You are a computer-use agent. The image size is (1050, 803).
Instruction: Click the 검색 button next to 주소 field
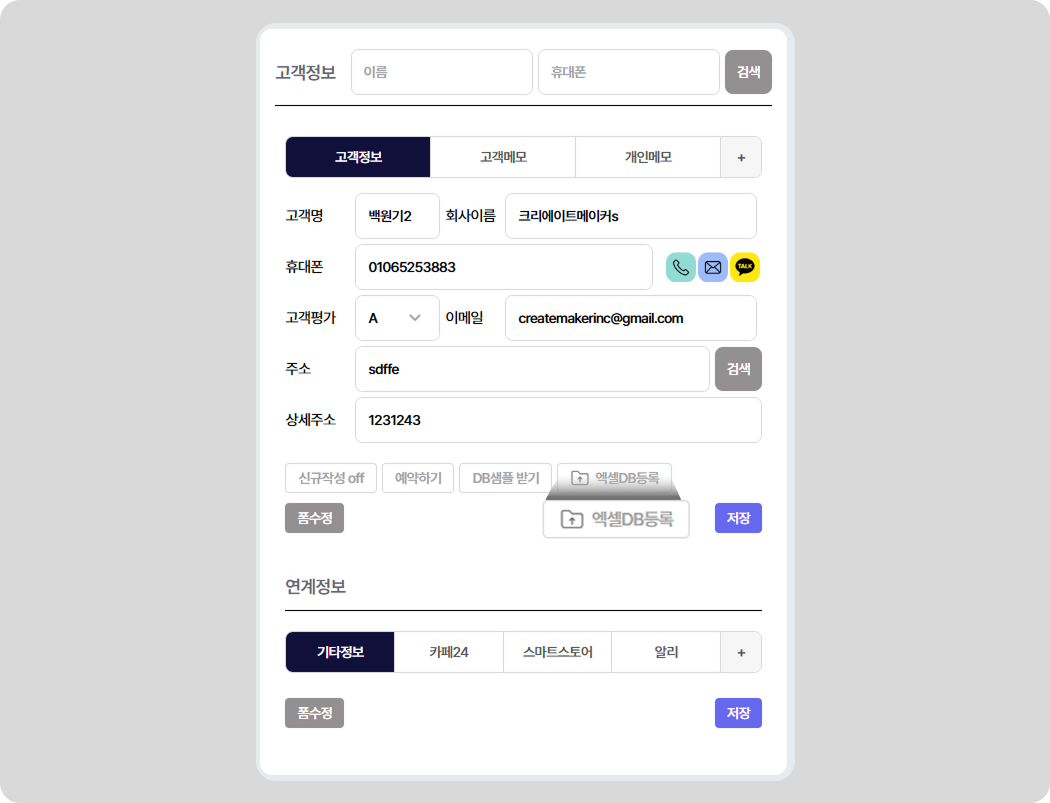[x=738, y=369]
